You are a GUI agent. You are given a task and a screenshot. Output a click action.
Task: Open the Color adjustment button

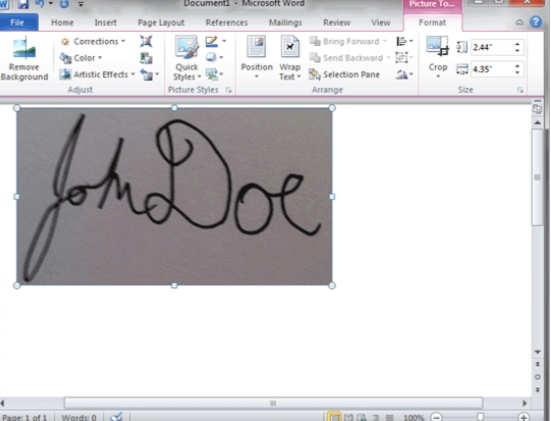pos(81,58)
